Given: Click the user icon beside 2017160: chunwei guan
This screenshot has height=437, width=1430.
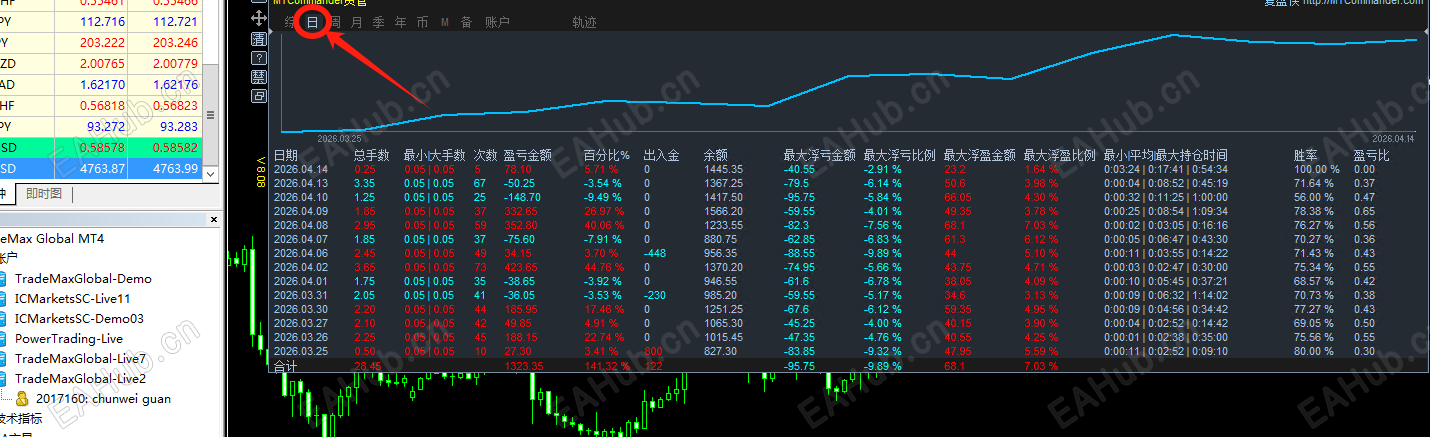Looking at the screenshot, I should (22, 398).
